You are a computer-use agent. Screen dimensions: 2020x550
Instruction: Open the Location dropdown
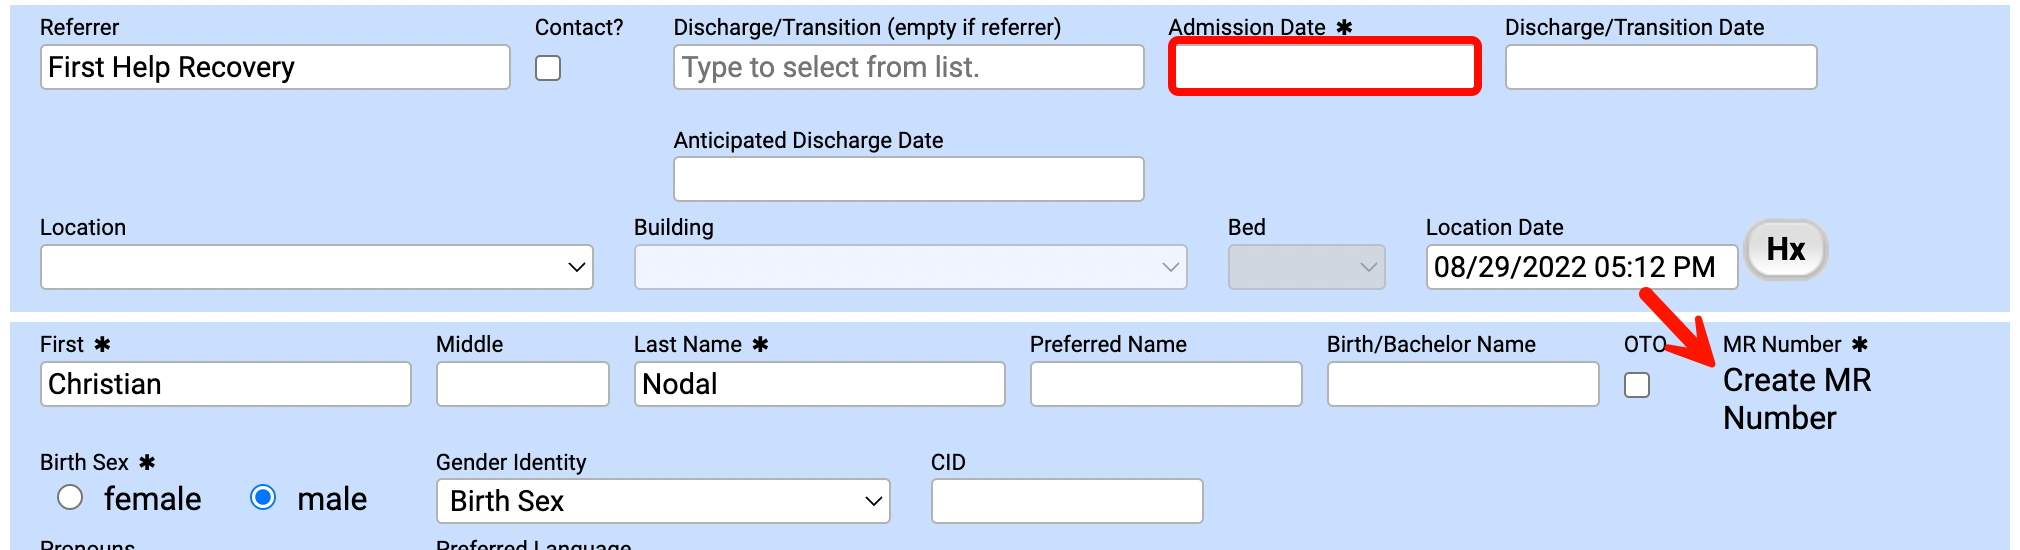click(x=316, y=267)
